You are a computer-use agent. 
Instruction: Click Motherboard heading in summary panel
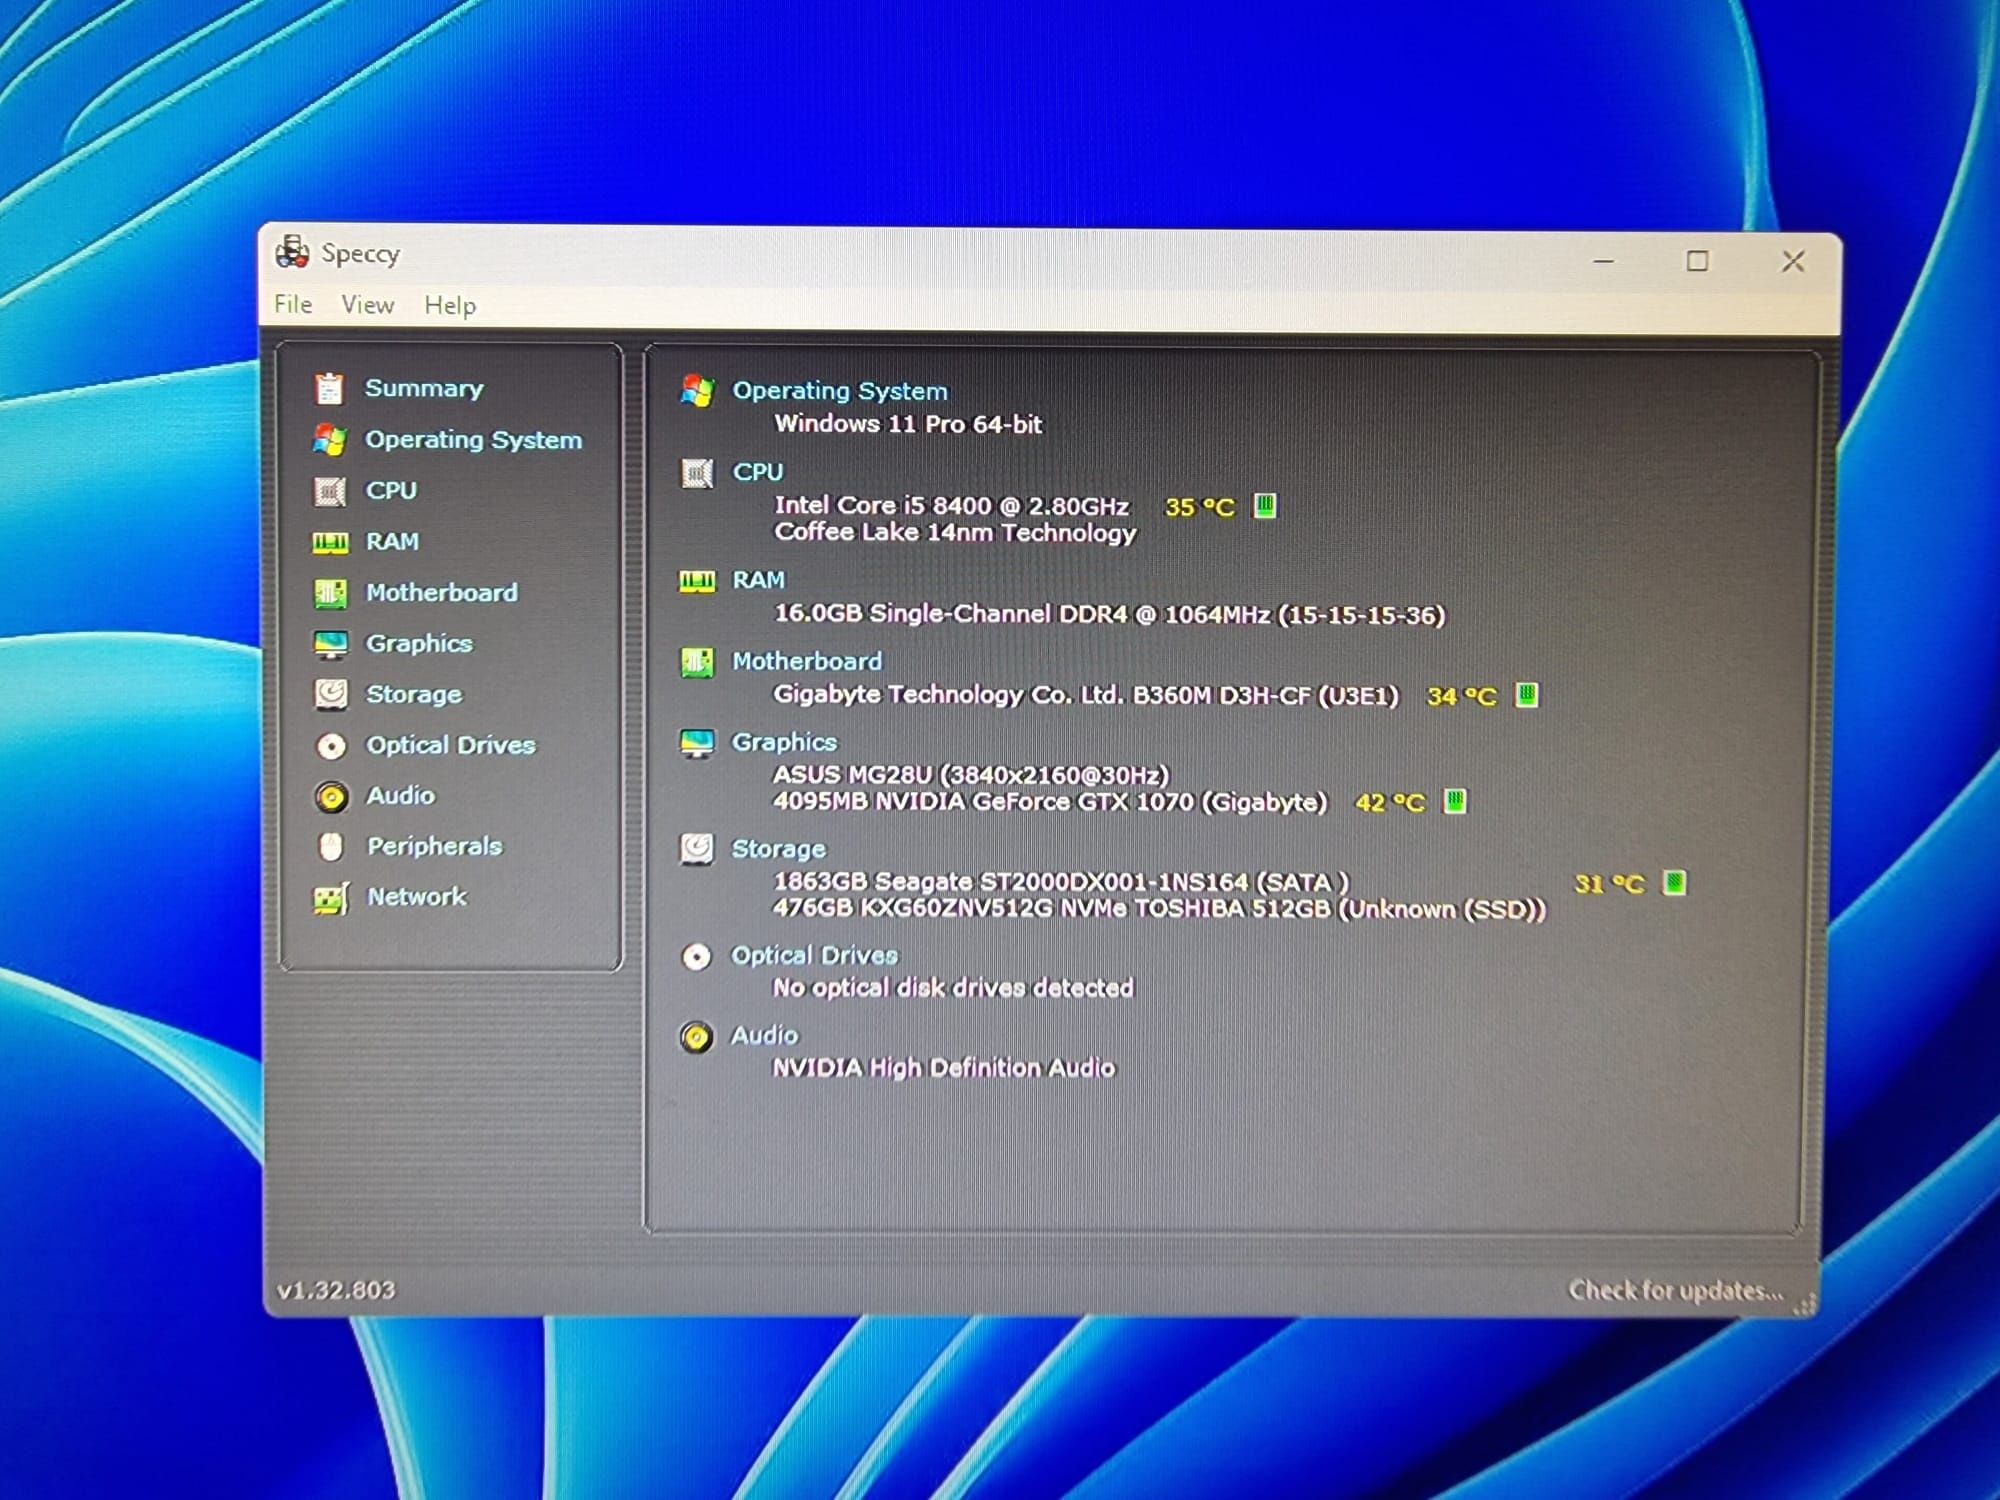point(807,662)
